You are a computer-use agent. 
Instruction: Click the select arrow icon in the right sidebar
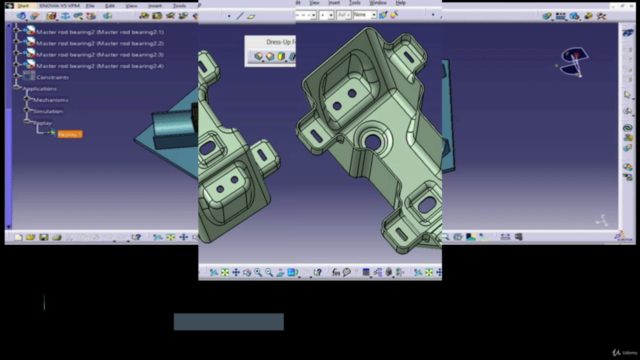[627, 95]
